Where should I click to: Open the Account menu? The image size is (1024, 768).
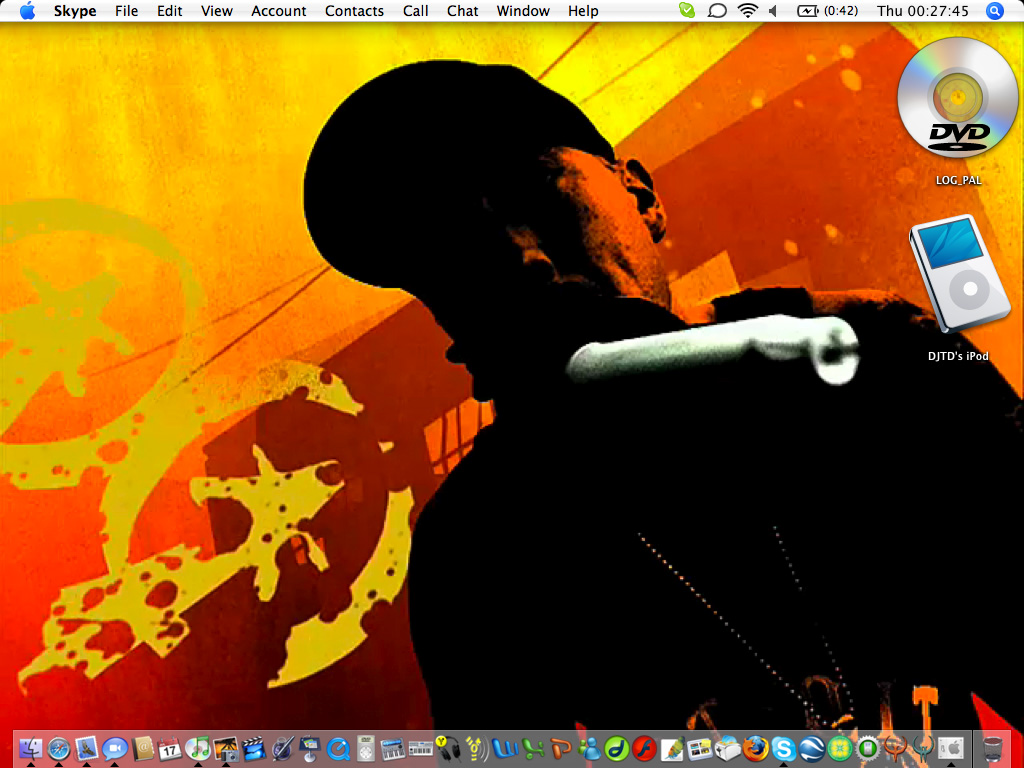tap(279, 11)
